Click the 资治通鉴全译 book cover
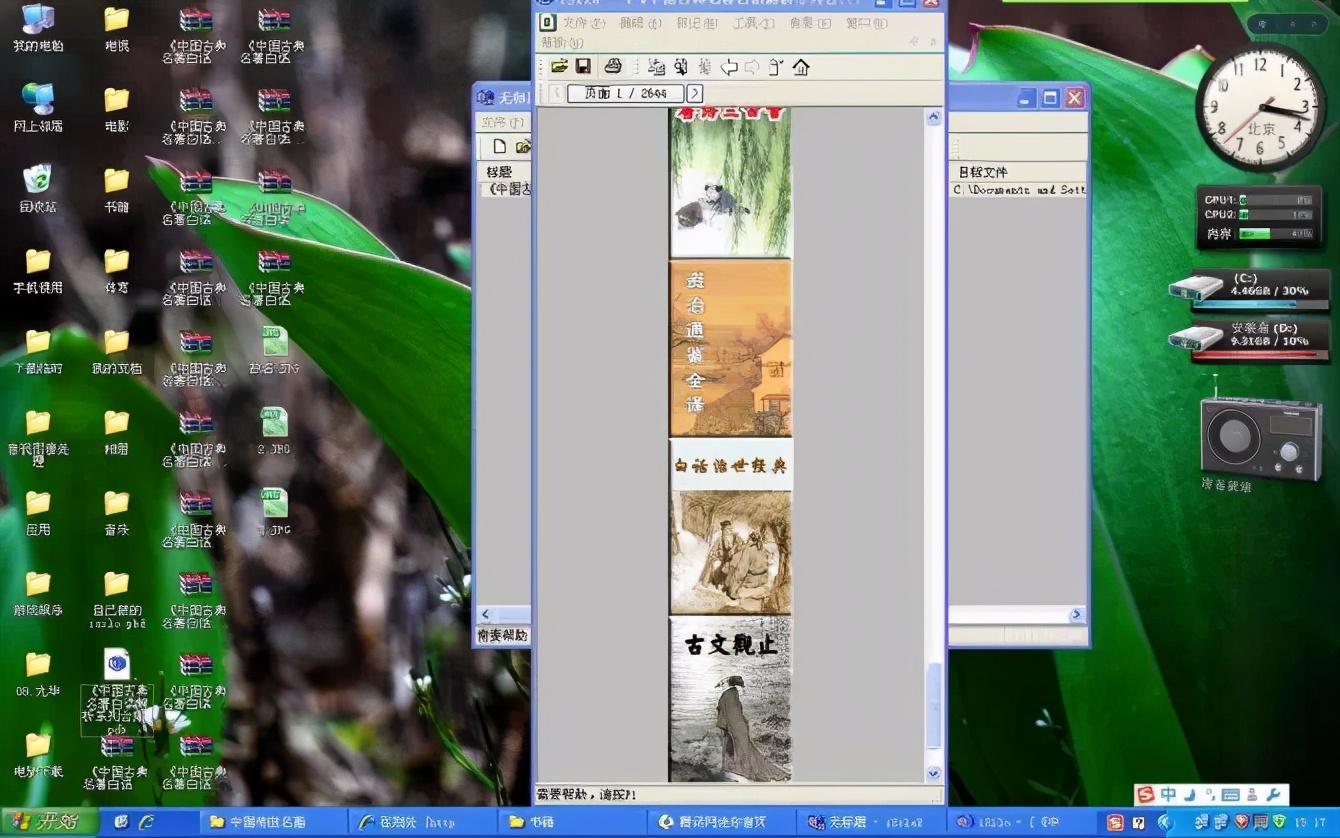 (730, 348)
